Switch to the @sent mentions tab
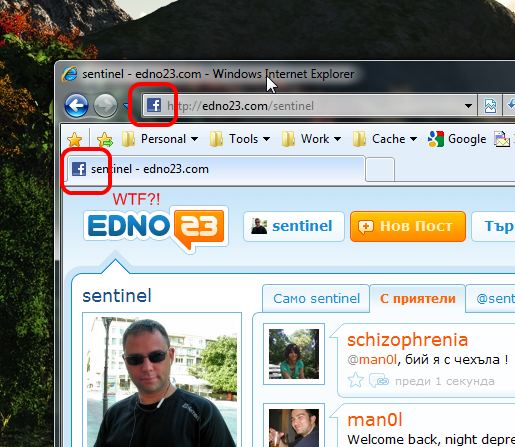 tap(491, 298)
